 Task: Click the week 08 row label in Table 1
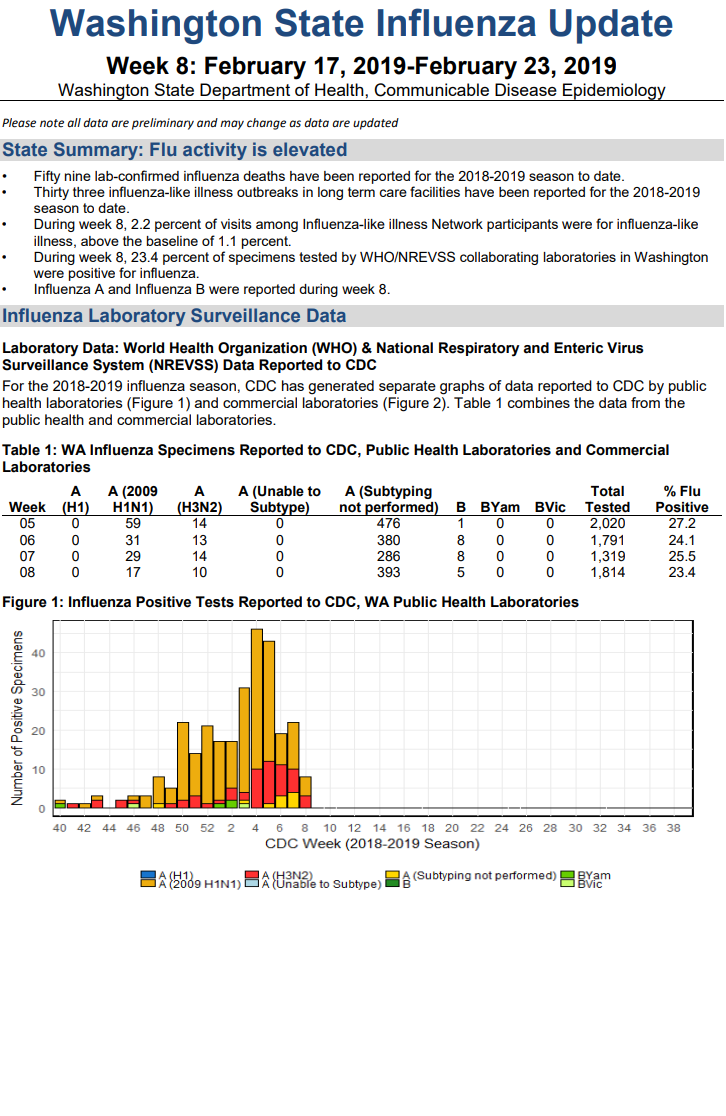click(27, 572)
